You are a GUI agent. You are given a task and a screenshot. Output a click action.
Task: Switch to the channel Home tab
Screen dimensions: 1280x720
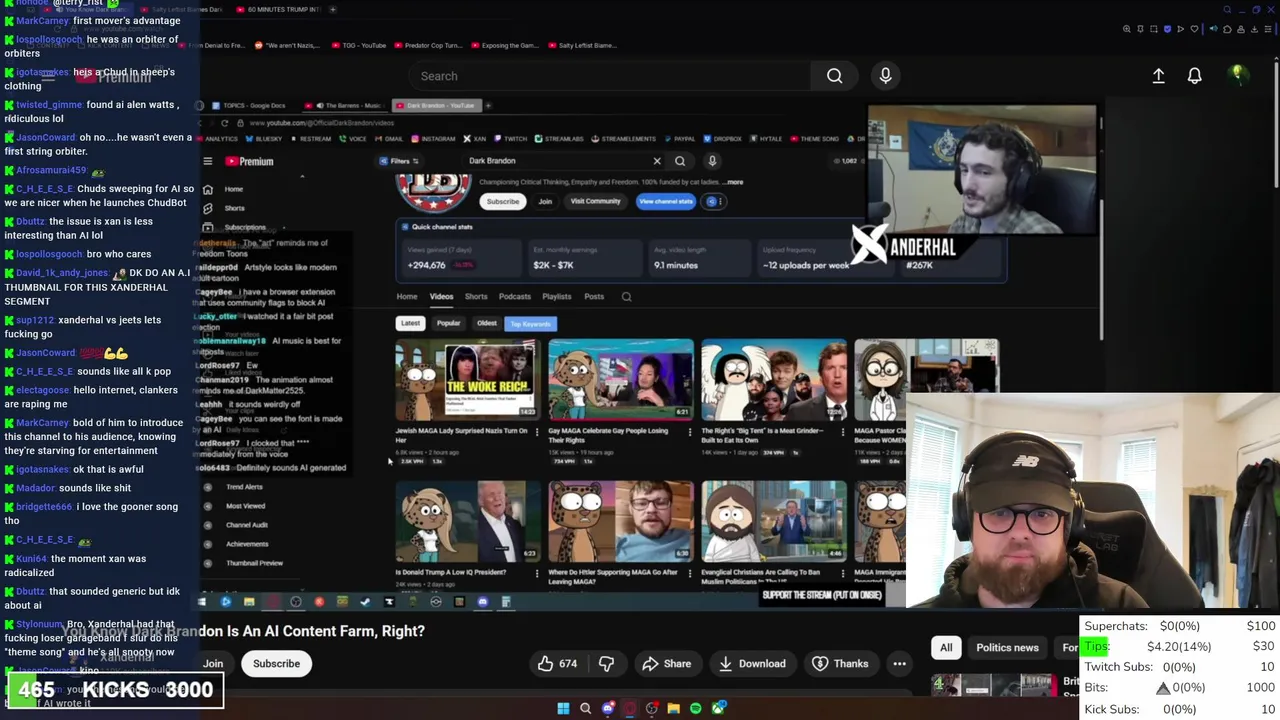407,296
